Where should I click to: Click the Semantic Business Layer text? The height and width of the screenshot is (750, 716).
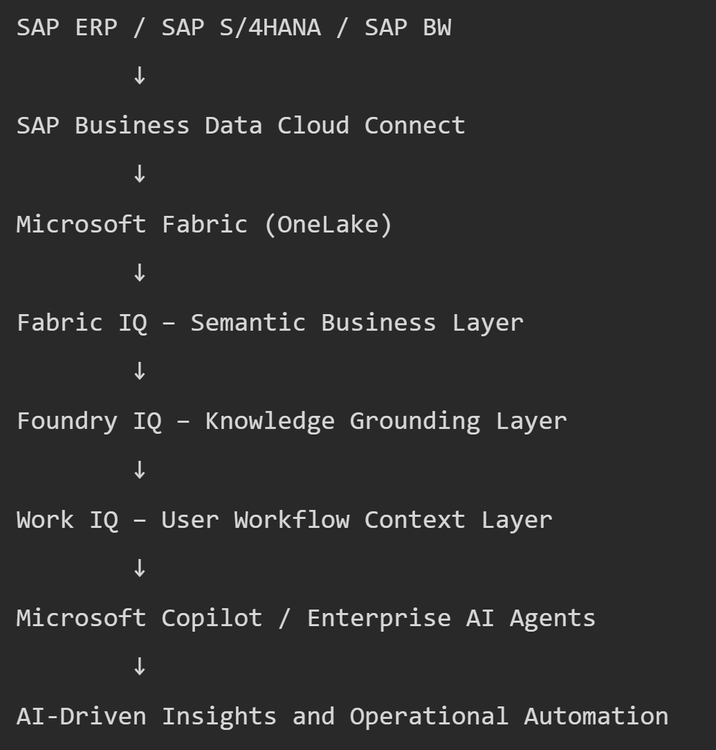pyautogui.click(x=357, y=322)
